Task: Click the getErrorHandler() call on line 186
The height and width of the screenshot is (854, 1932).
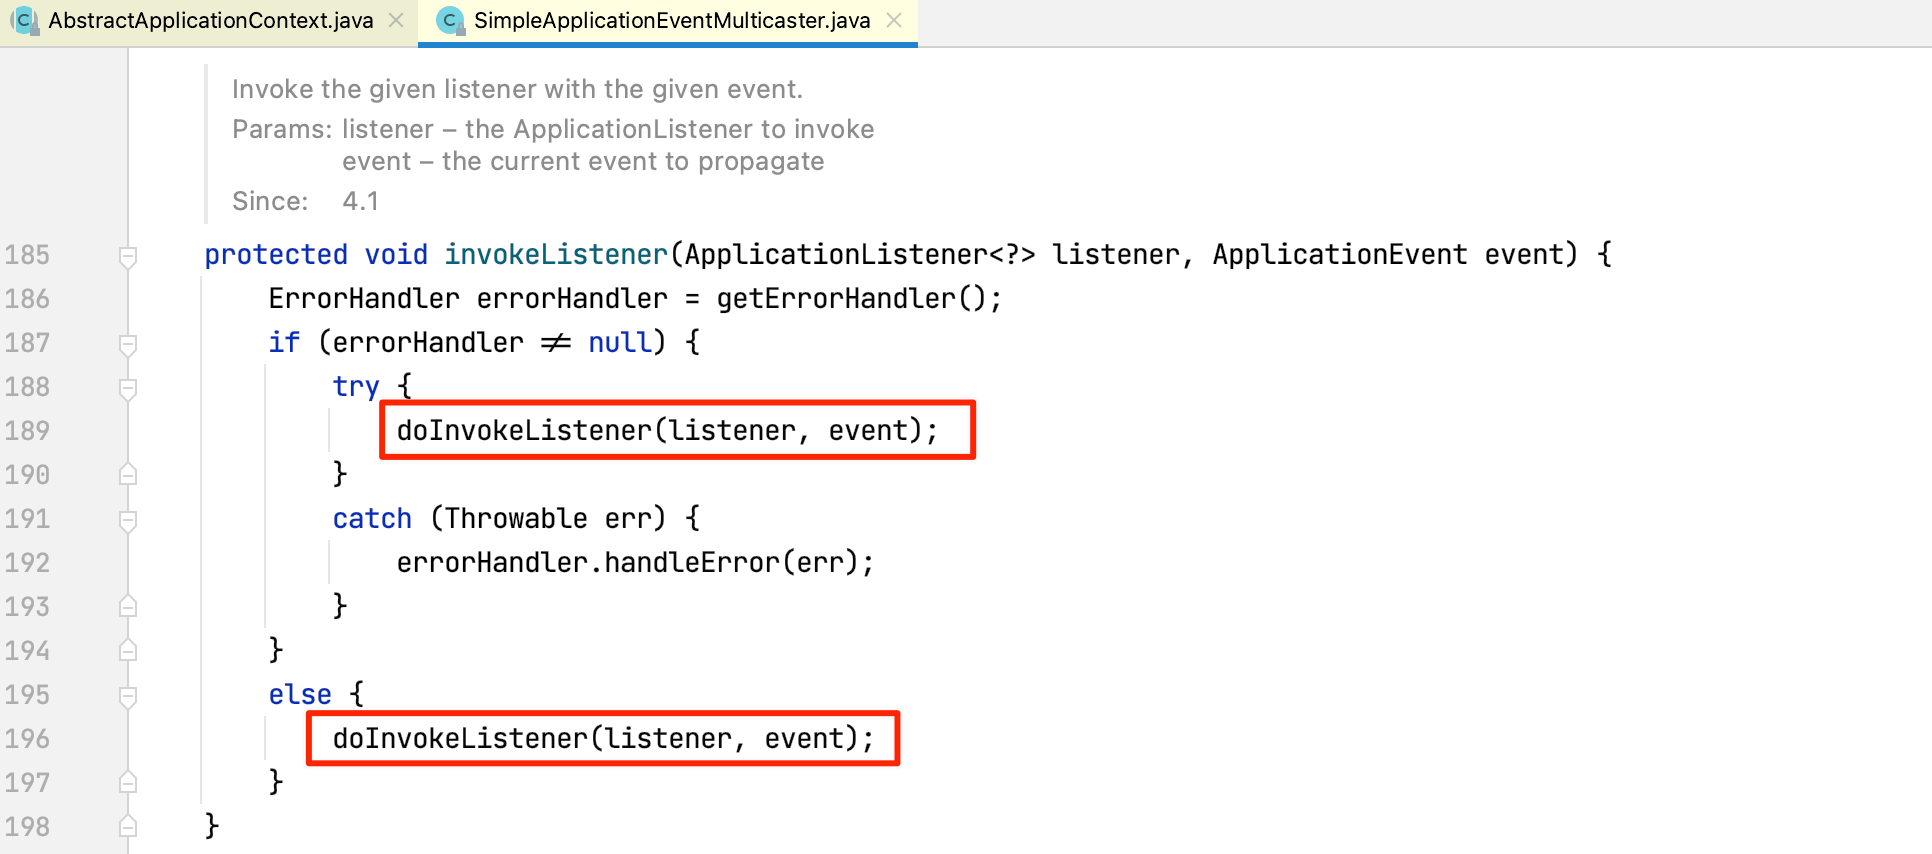Action: pyautogui.click(x=858, y=299)
